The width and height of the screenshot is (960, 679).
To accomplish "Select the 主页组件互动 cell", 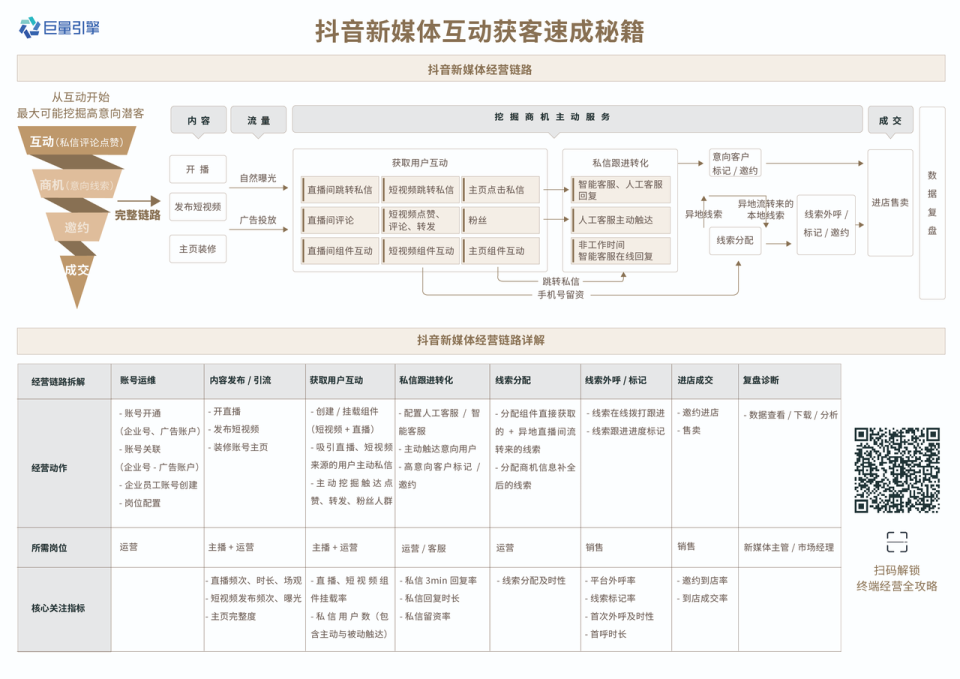I will point(501,250).
